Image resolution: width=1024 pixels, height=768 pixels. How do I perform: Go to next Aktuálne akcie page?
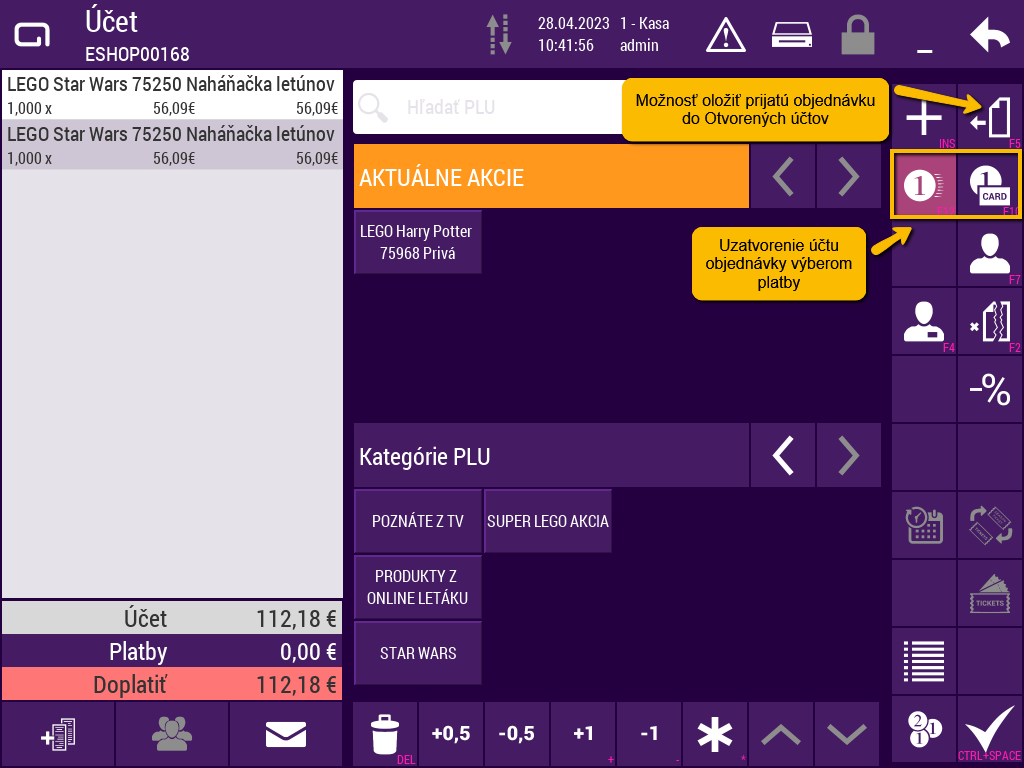coord(848,177)
